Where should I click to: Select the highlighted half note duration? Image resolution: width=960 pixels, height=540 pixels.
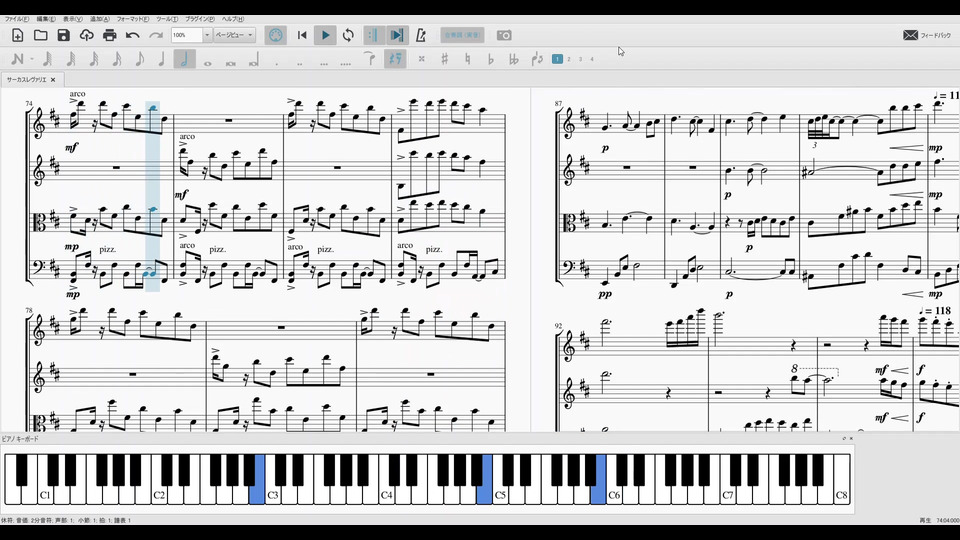(184, 59)
